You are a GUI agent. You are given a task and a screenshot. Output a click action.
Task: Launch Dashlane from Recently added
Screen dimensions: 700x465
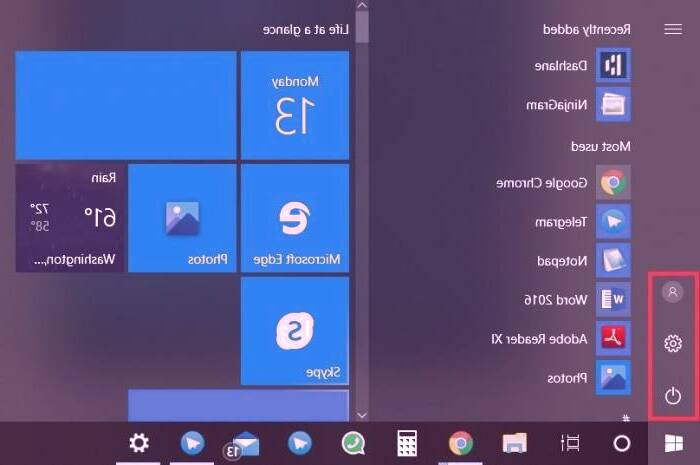point(583,66)
